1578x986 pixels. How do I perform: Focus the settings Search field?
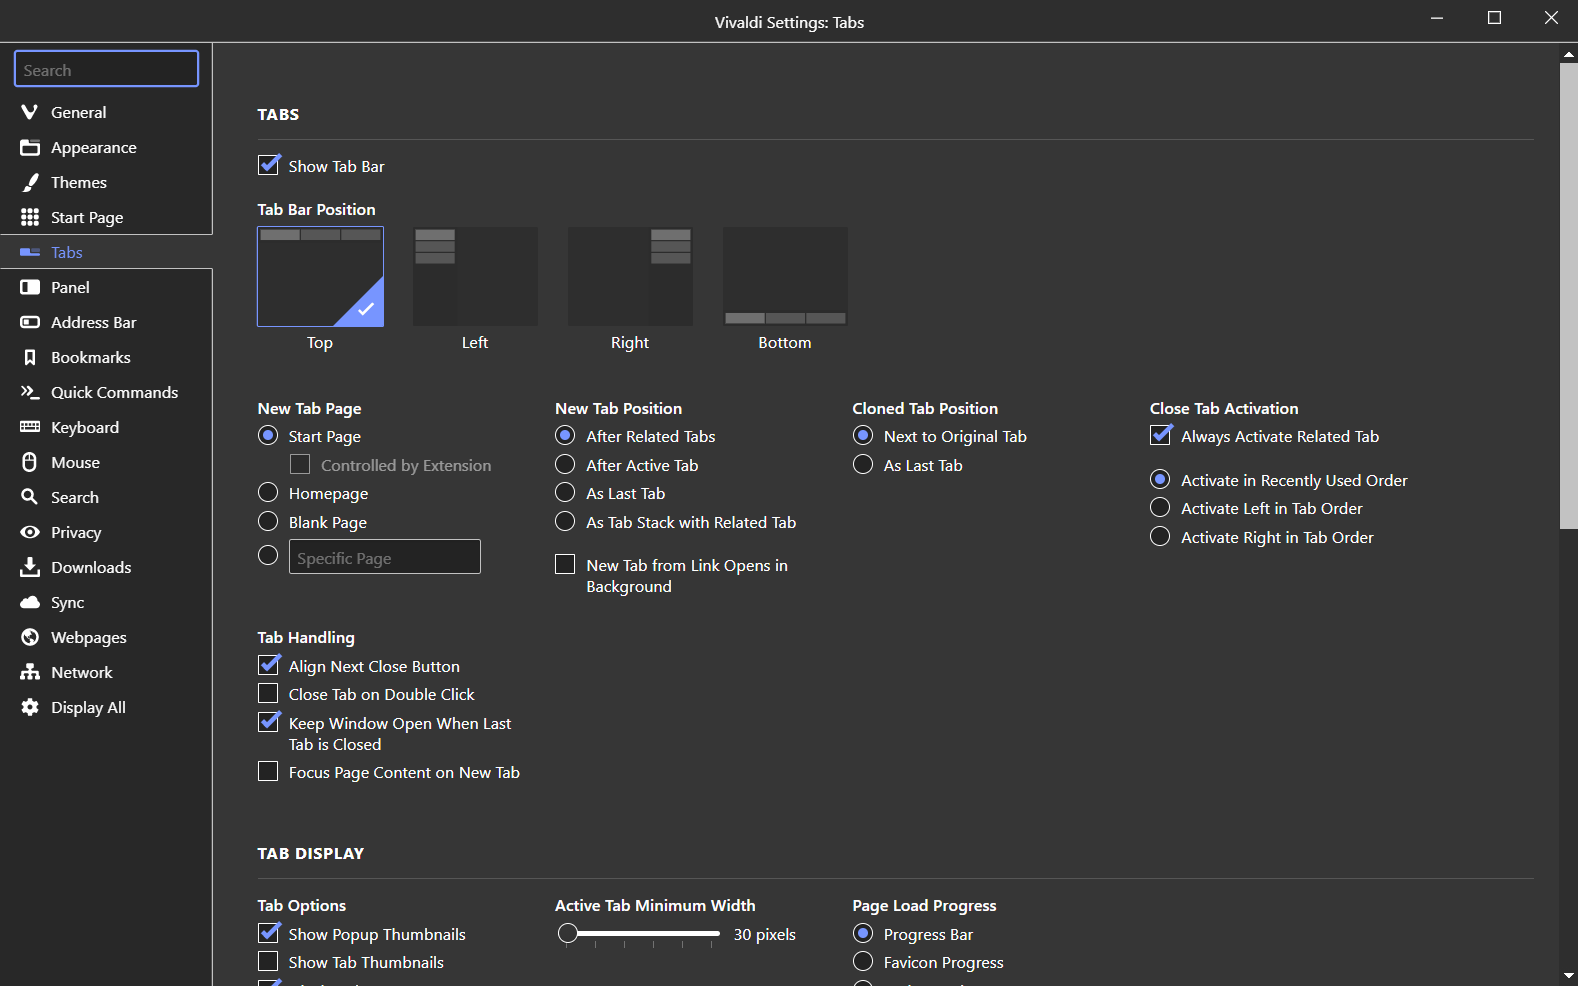point(106,69)
